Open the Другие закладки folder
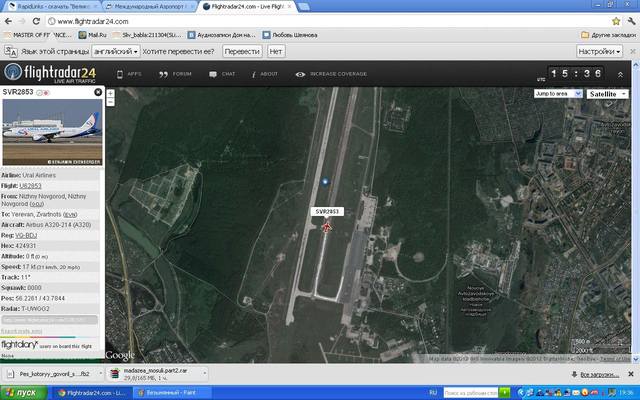Image resolution: width=640 pixels, height=400 pixels. (608, 35)
